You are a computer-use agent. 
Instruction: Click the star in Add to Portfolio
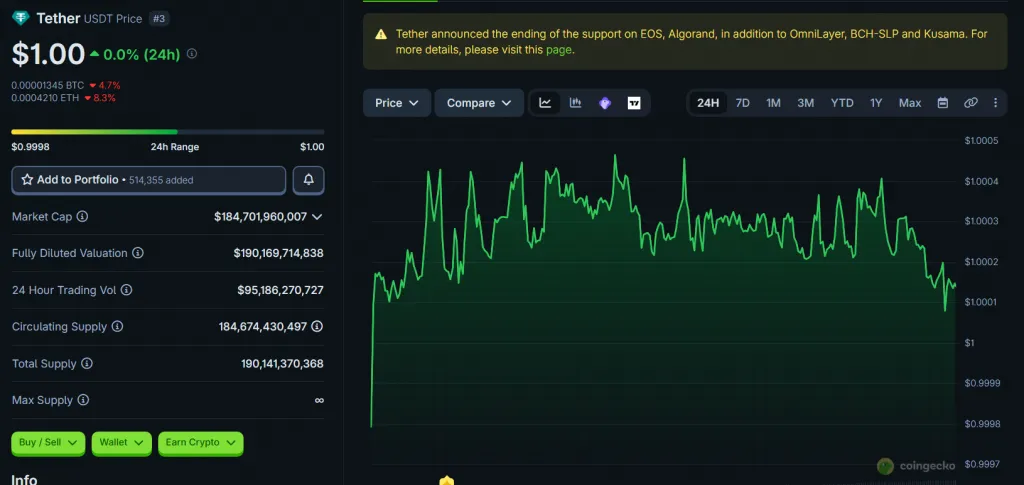(x=27, y=180)
